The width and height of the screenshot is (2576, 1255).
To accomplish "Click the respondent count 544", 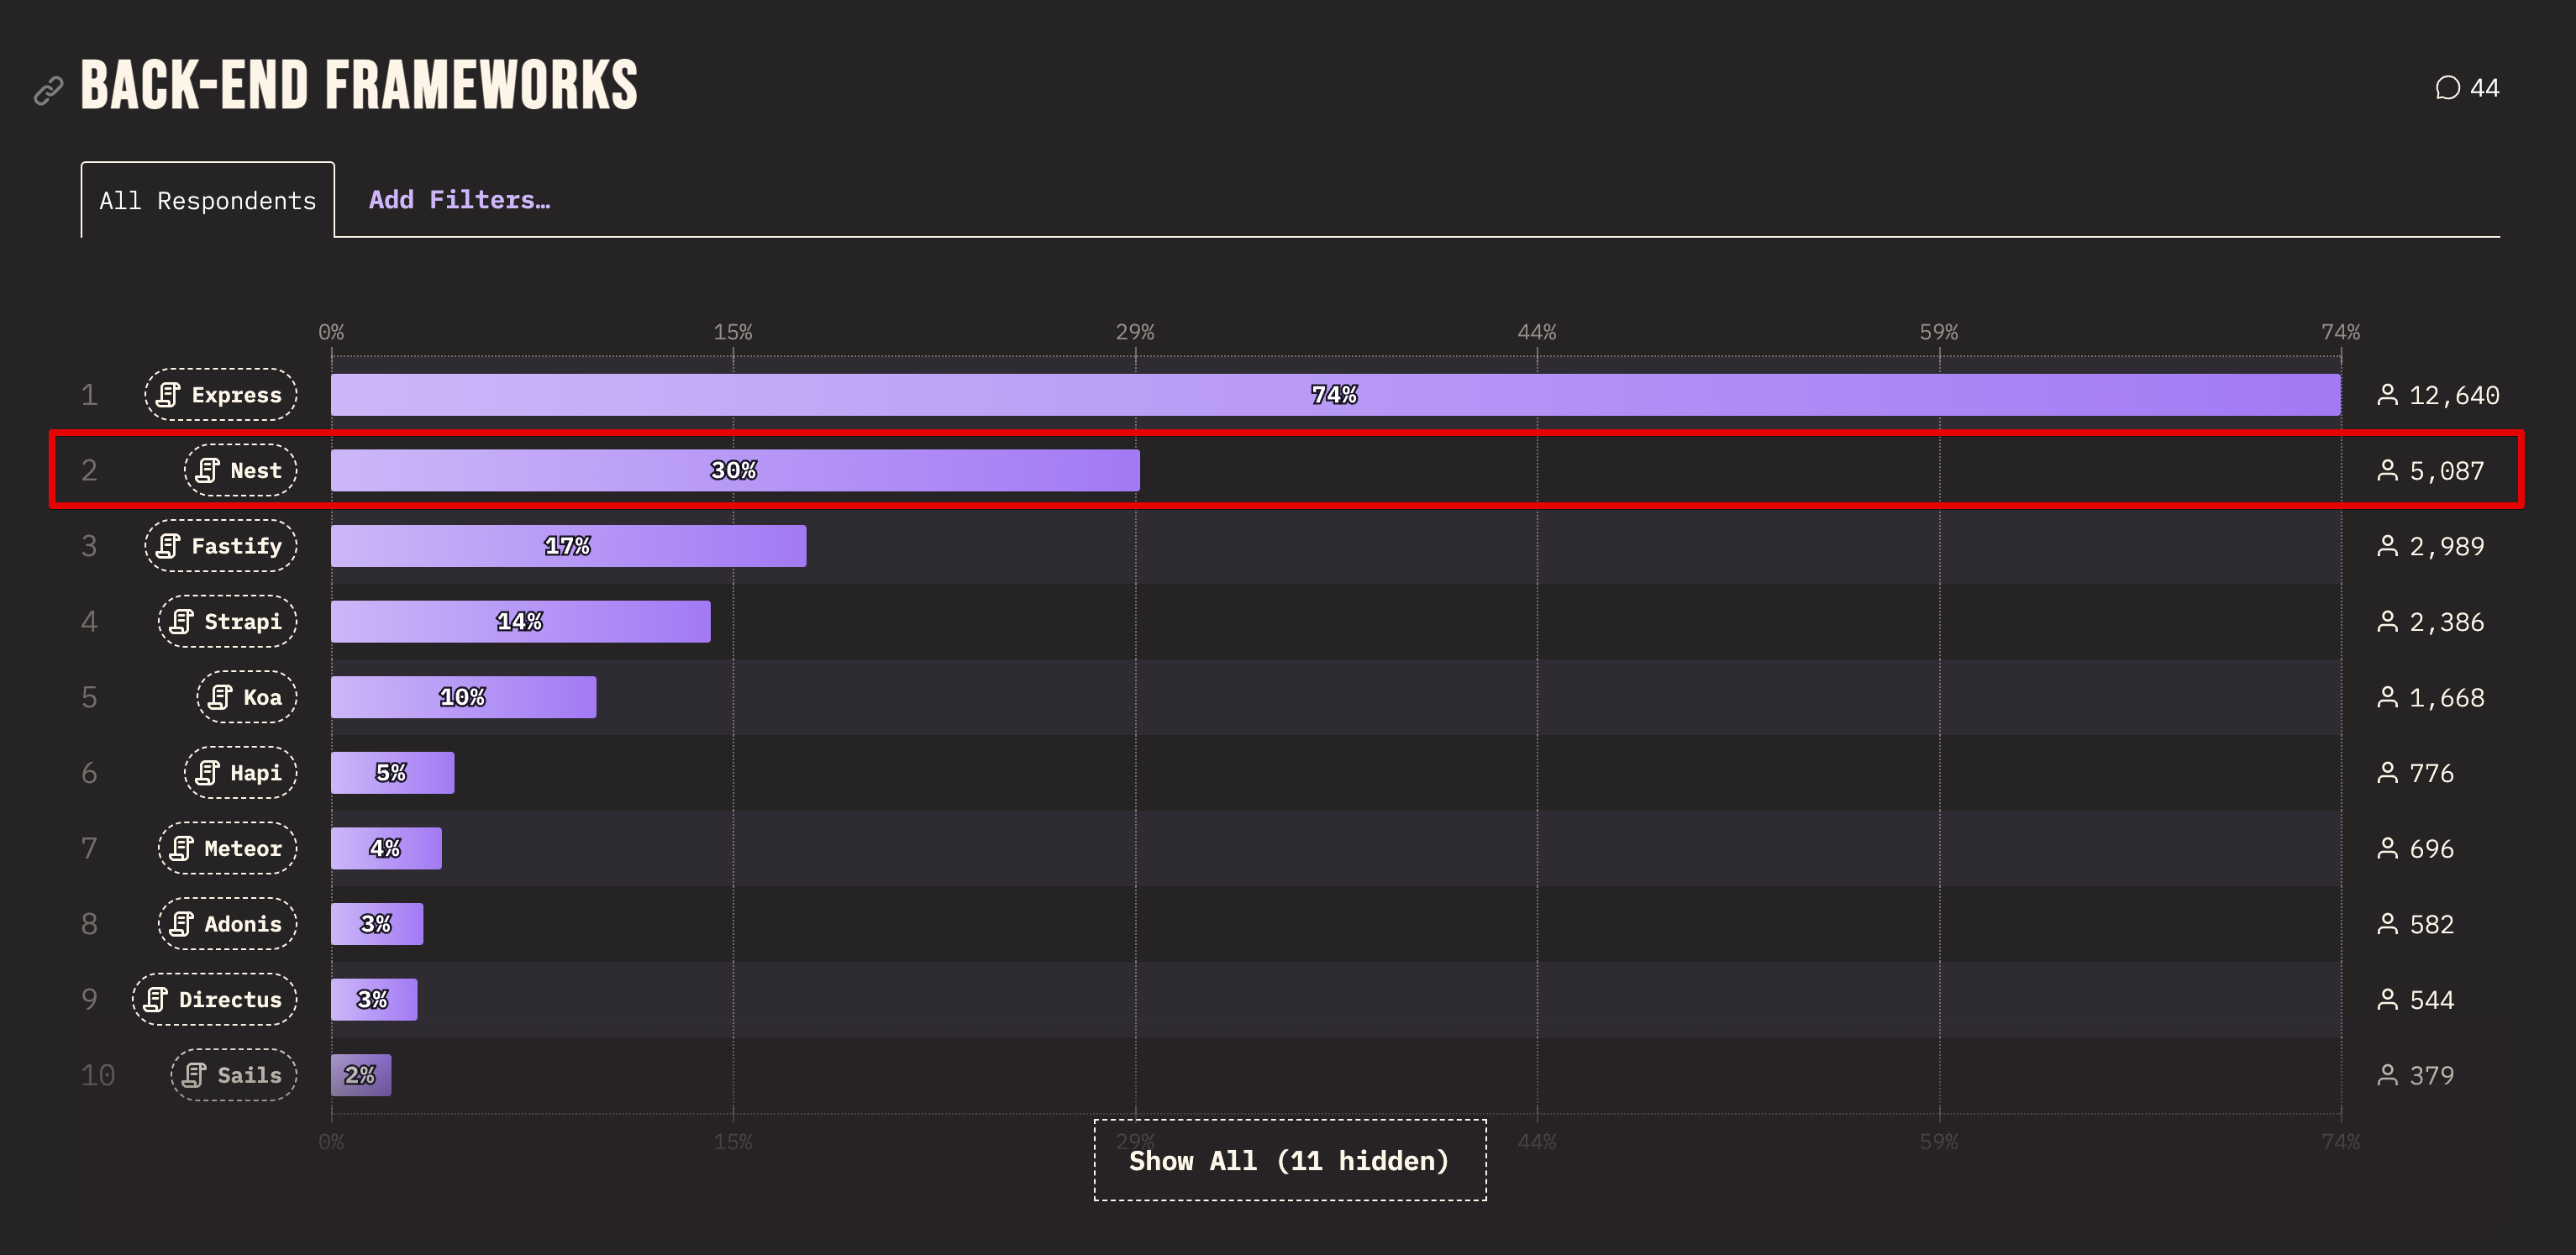I will coord(2431,1000).
